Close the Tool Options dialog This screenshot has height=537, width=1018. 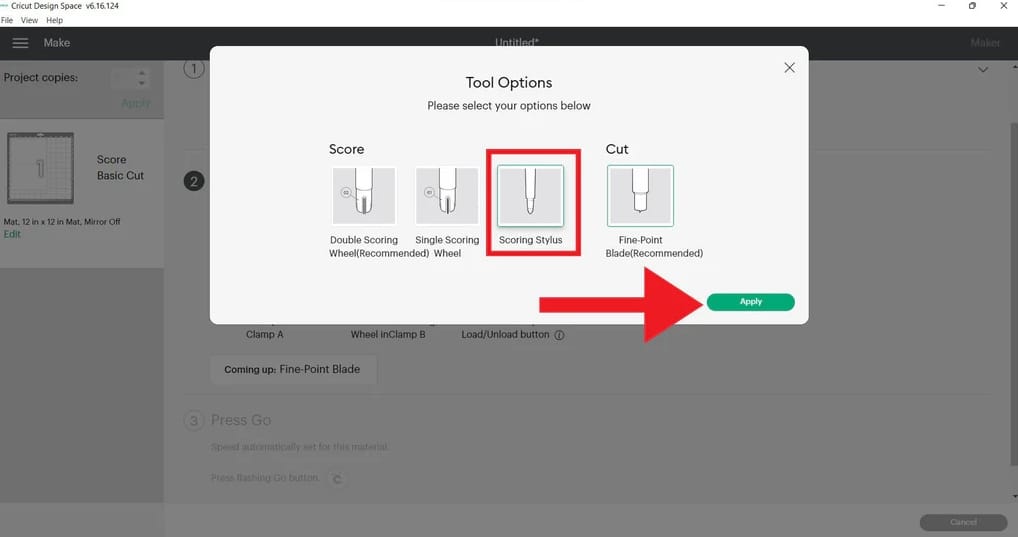789,68
